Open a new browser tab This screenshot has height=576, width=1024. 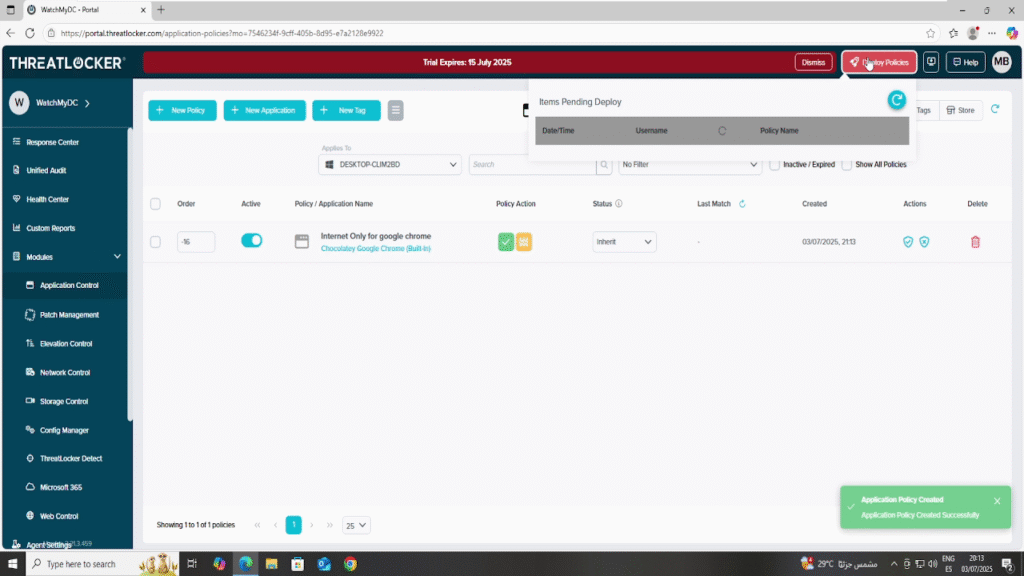tap(161, 10)
